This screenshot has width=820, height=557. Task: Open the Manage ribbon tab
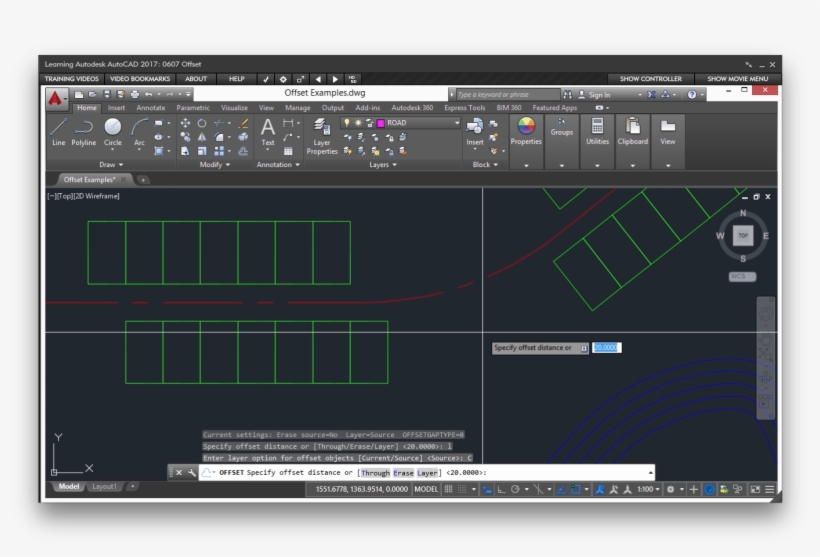[298, 108]
